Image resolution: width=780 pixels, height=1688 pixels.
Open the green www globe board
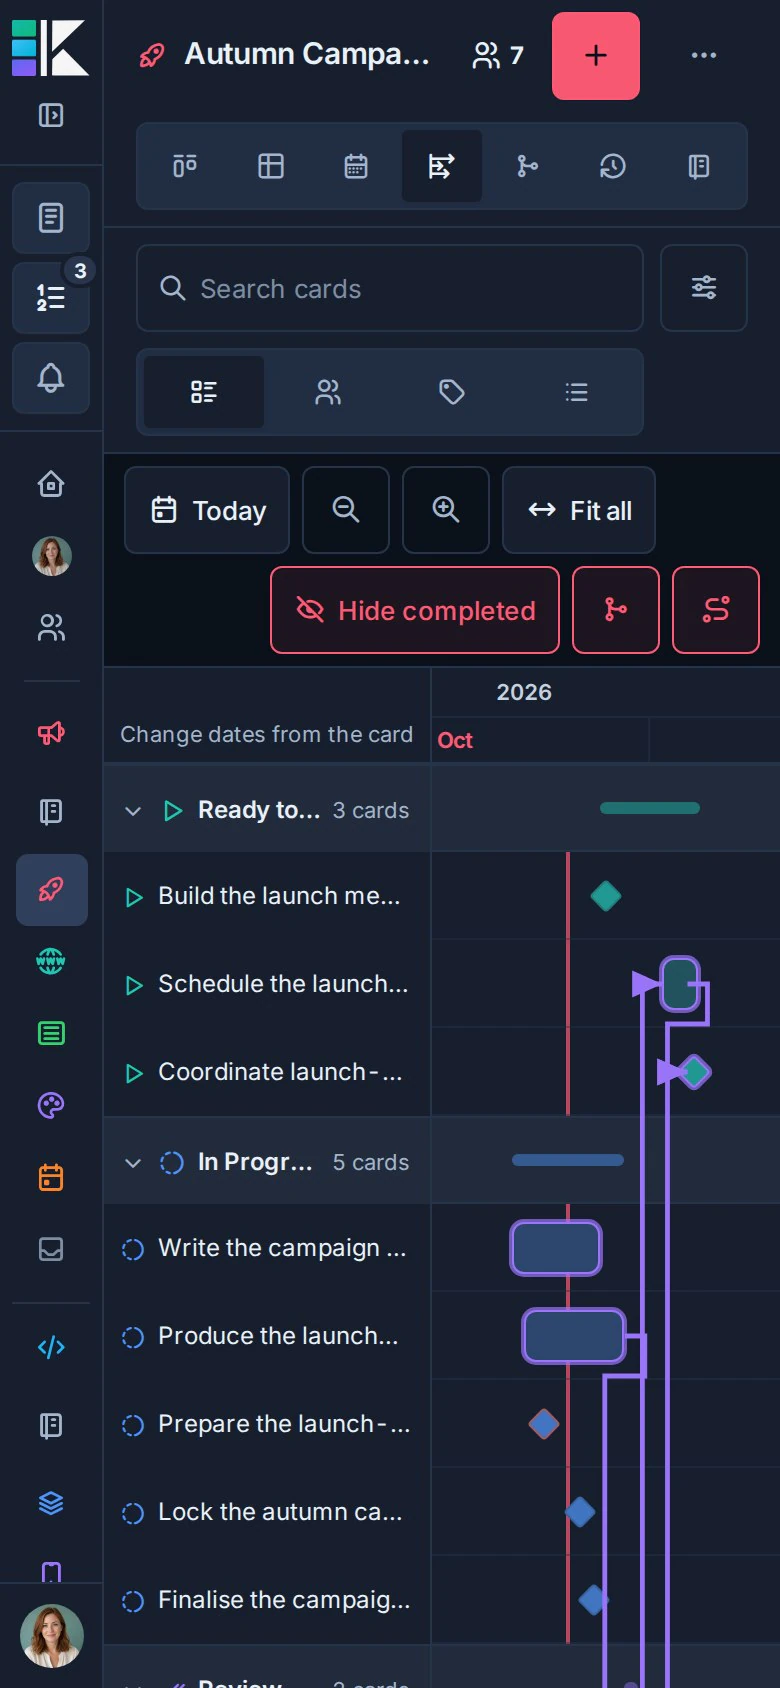click(51, 961)
